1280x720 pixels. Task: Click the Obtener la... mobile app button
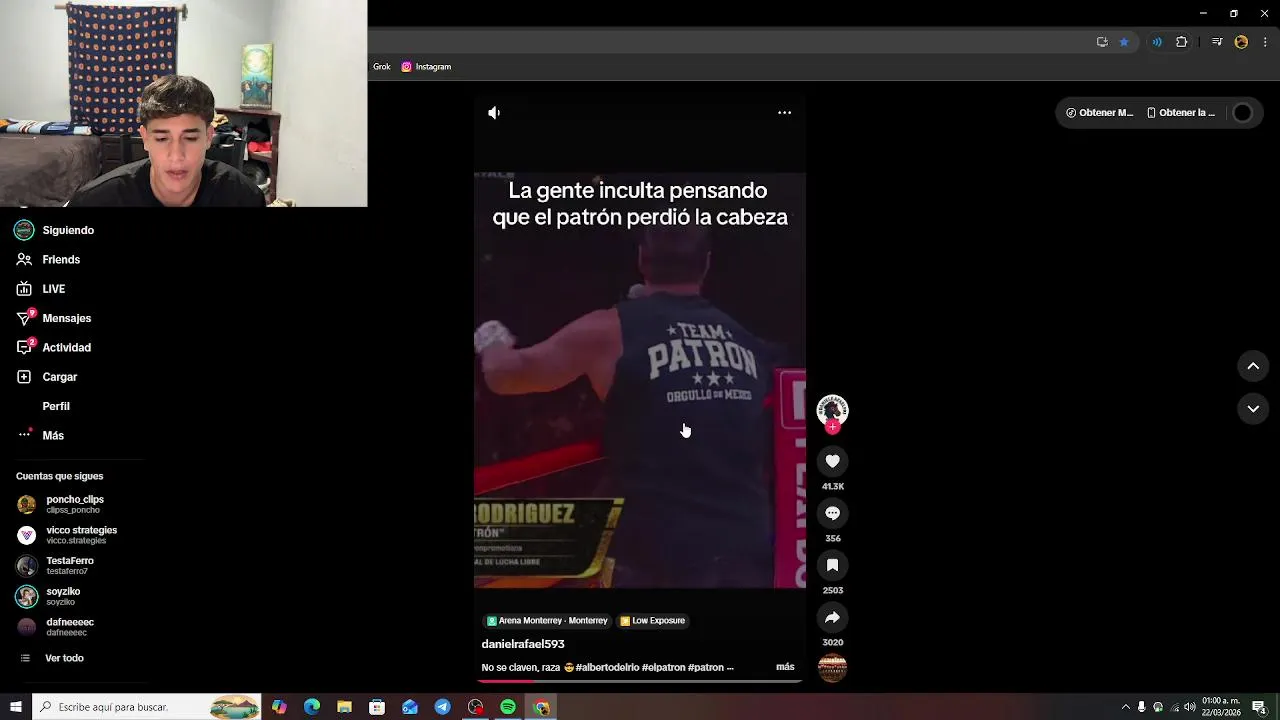(1181, 113)
